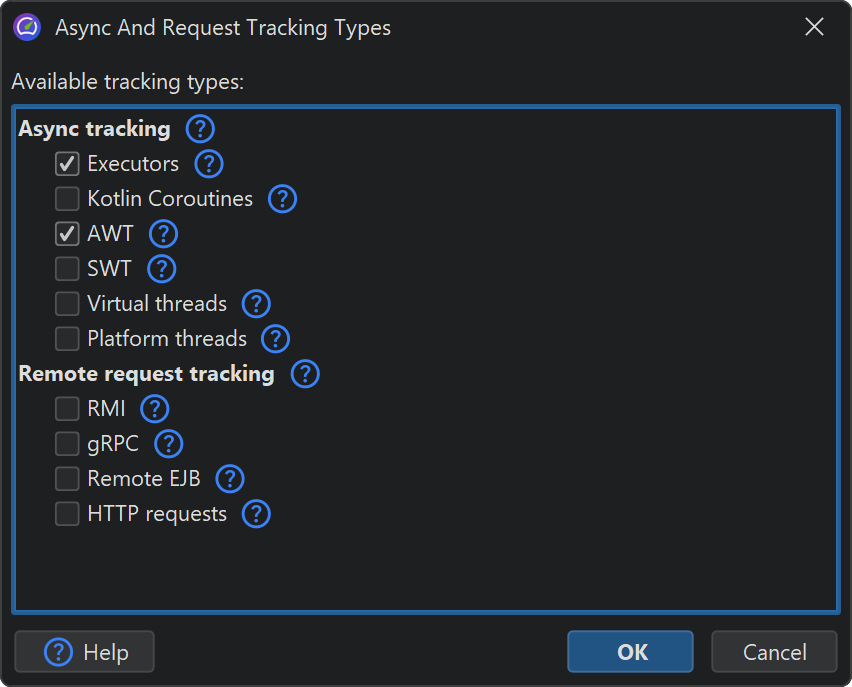Show help for Virtual threads
The width and height of the screenshot is (852, 687).
[x=257, y=304]
